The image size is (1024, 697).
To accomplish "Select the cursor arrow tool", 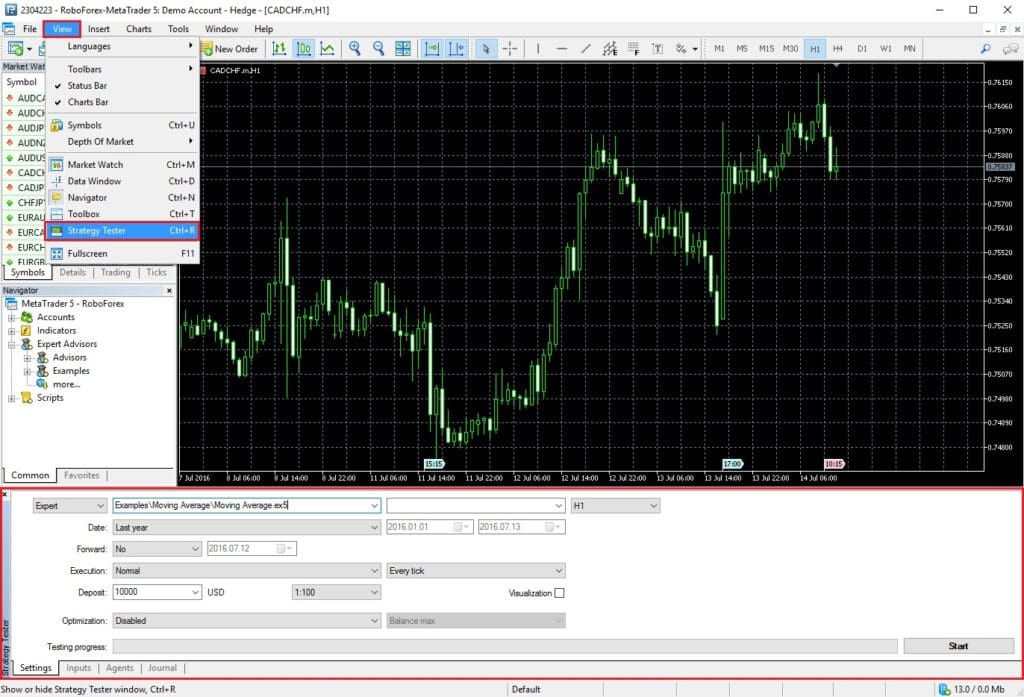I will [x=486, y=49].
